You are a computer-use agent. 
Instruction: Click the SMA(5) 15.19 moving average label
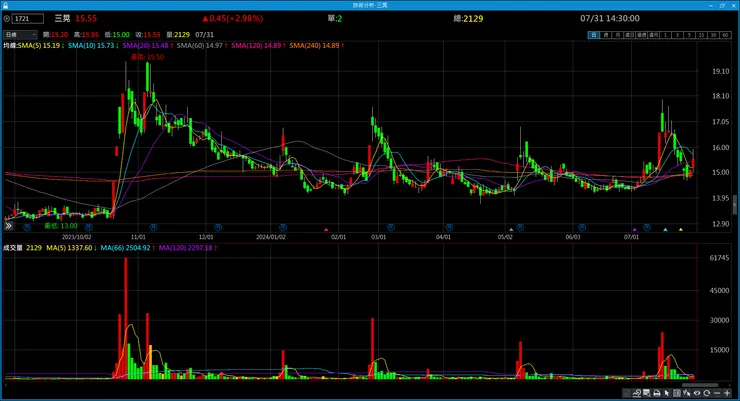(41, 46)
